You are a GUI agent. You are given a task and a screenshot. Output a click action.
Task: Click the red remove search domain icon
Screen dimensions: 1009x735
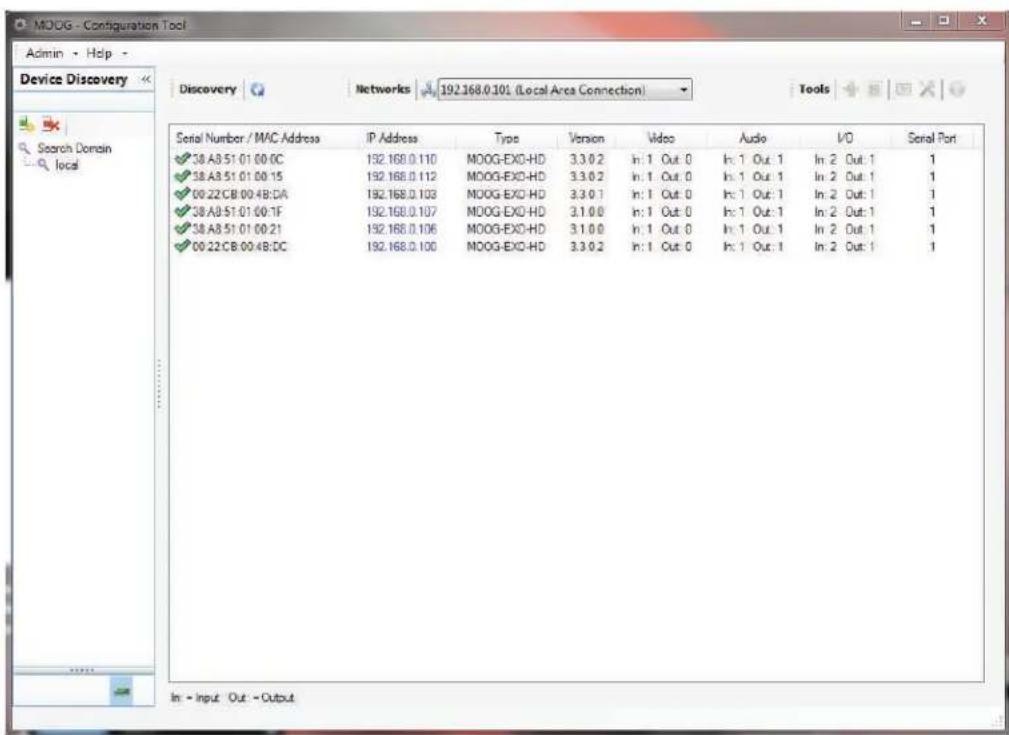pos(51,124)
